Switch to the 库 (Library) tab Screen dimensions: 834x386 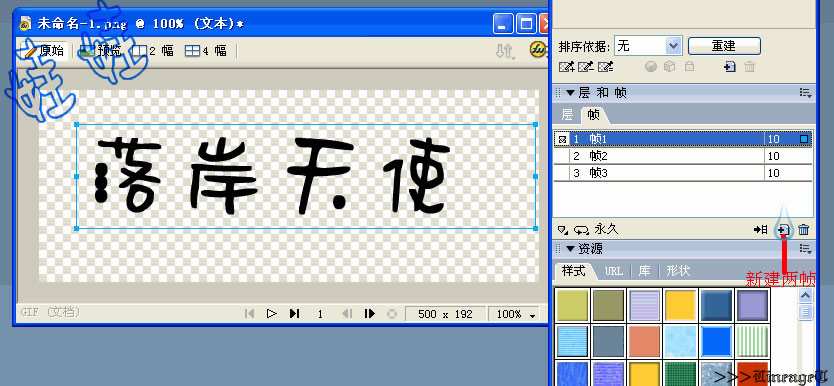click(x=644, y=271)
